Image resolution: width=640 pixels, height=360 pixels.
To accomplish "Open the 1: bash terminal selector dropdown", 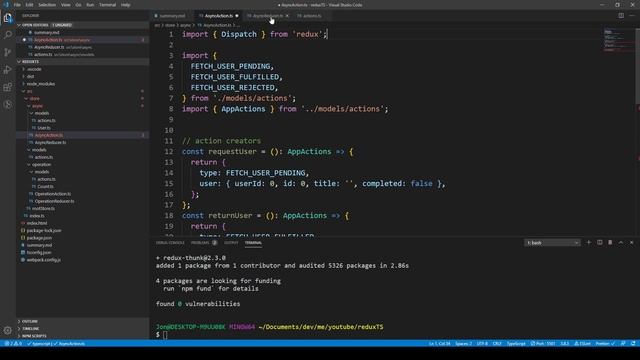I will pyautogui.click(x=552, y=243).
